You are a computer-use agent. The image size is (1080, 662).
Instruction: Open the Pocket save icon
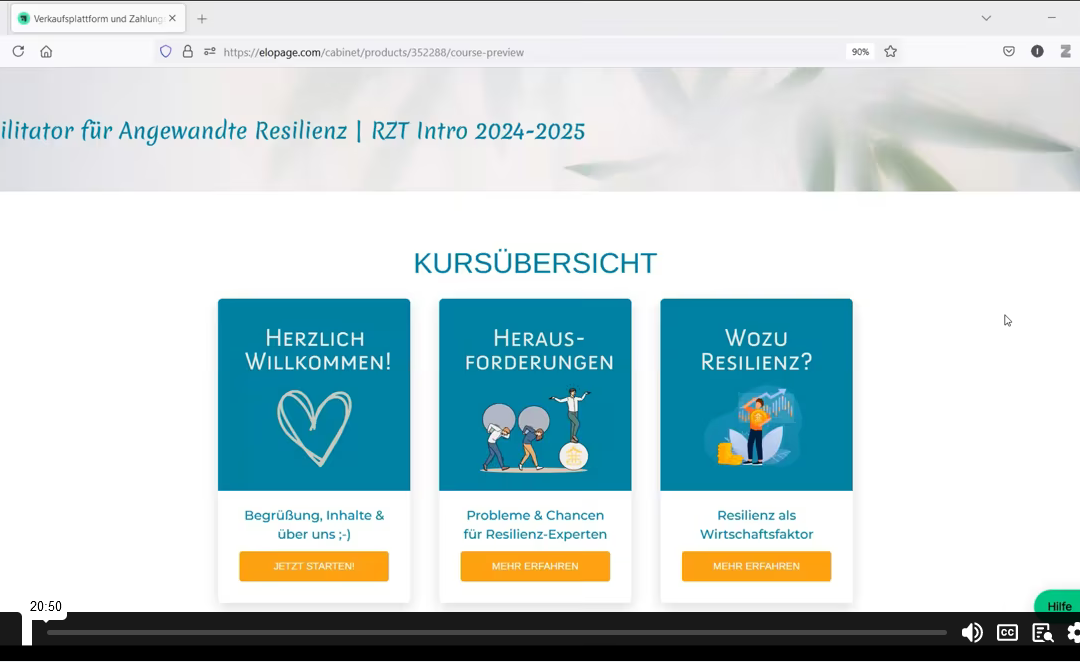coord(1009,52)
